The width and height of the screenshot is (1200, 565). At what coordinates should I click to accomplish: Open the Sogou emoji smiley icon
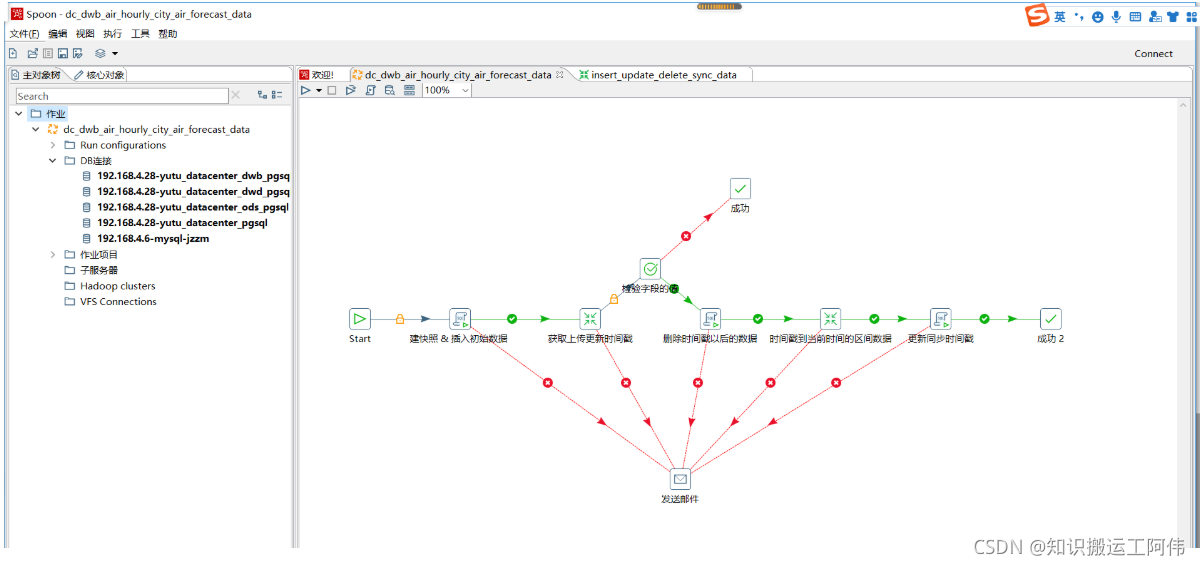click(1098, 17)
